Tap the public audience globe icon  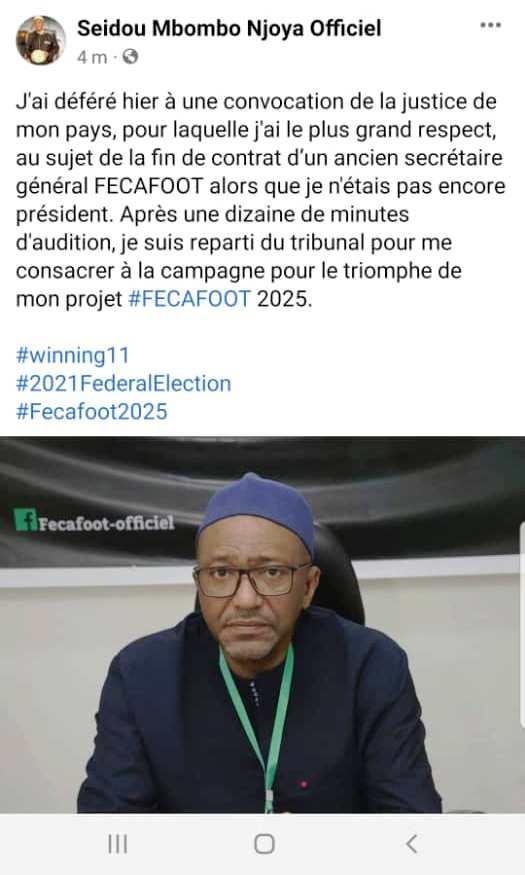tap(130, 56)
